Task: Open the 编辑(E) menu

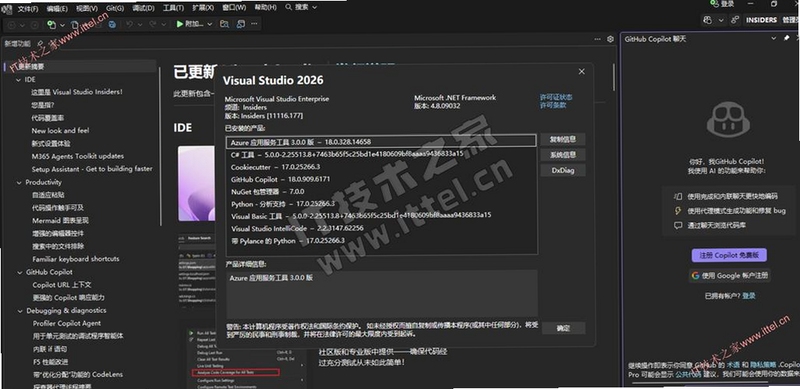Action: [57, 9]
